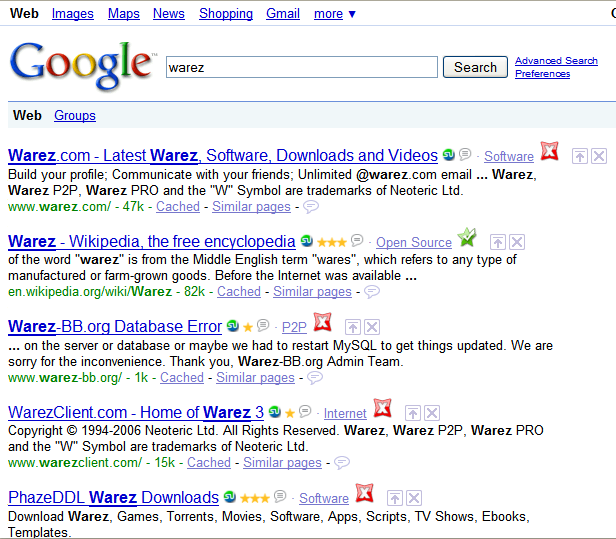Remove PhazeDDL result with X box

tap(414, 498)
